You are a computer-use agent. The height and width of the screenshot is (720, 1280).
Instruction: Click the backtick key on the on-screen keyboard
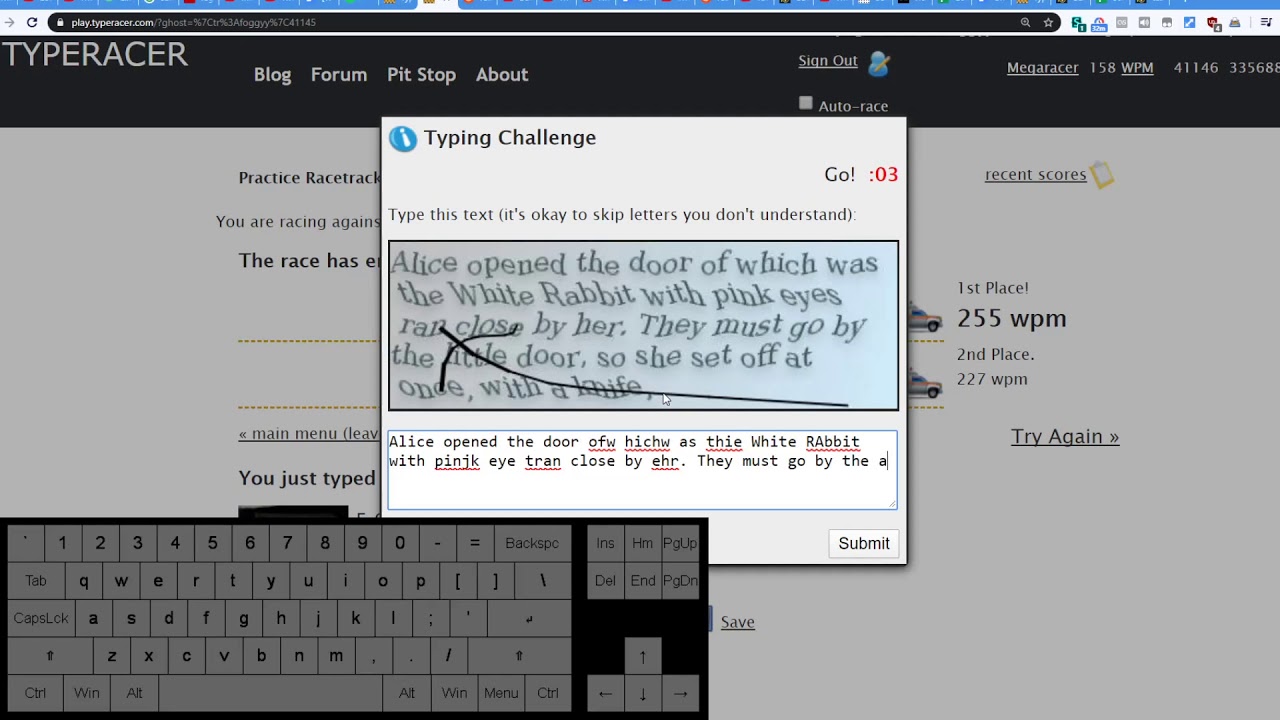coord(25,543)
